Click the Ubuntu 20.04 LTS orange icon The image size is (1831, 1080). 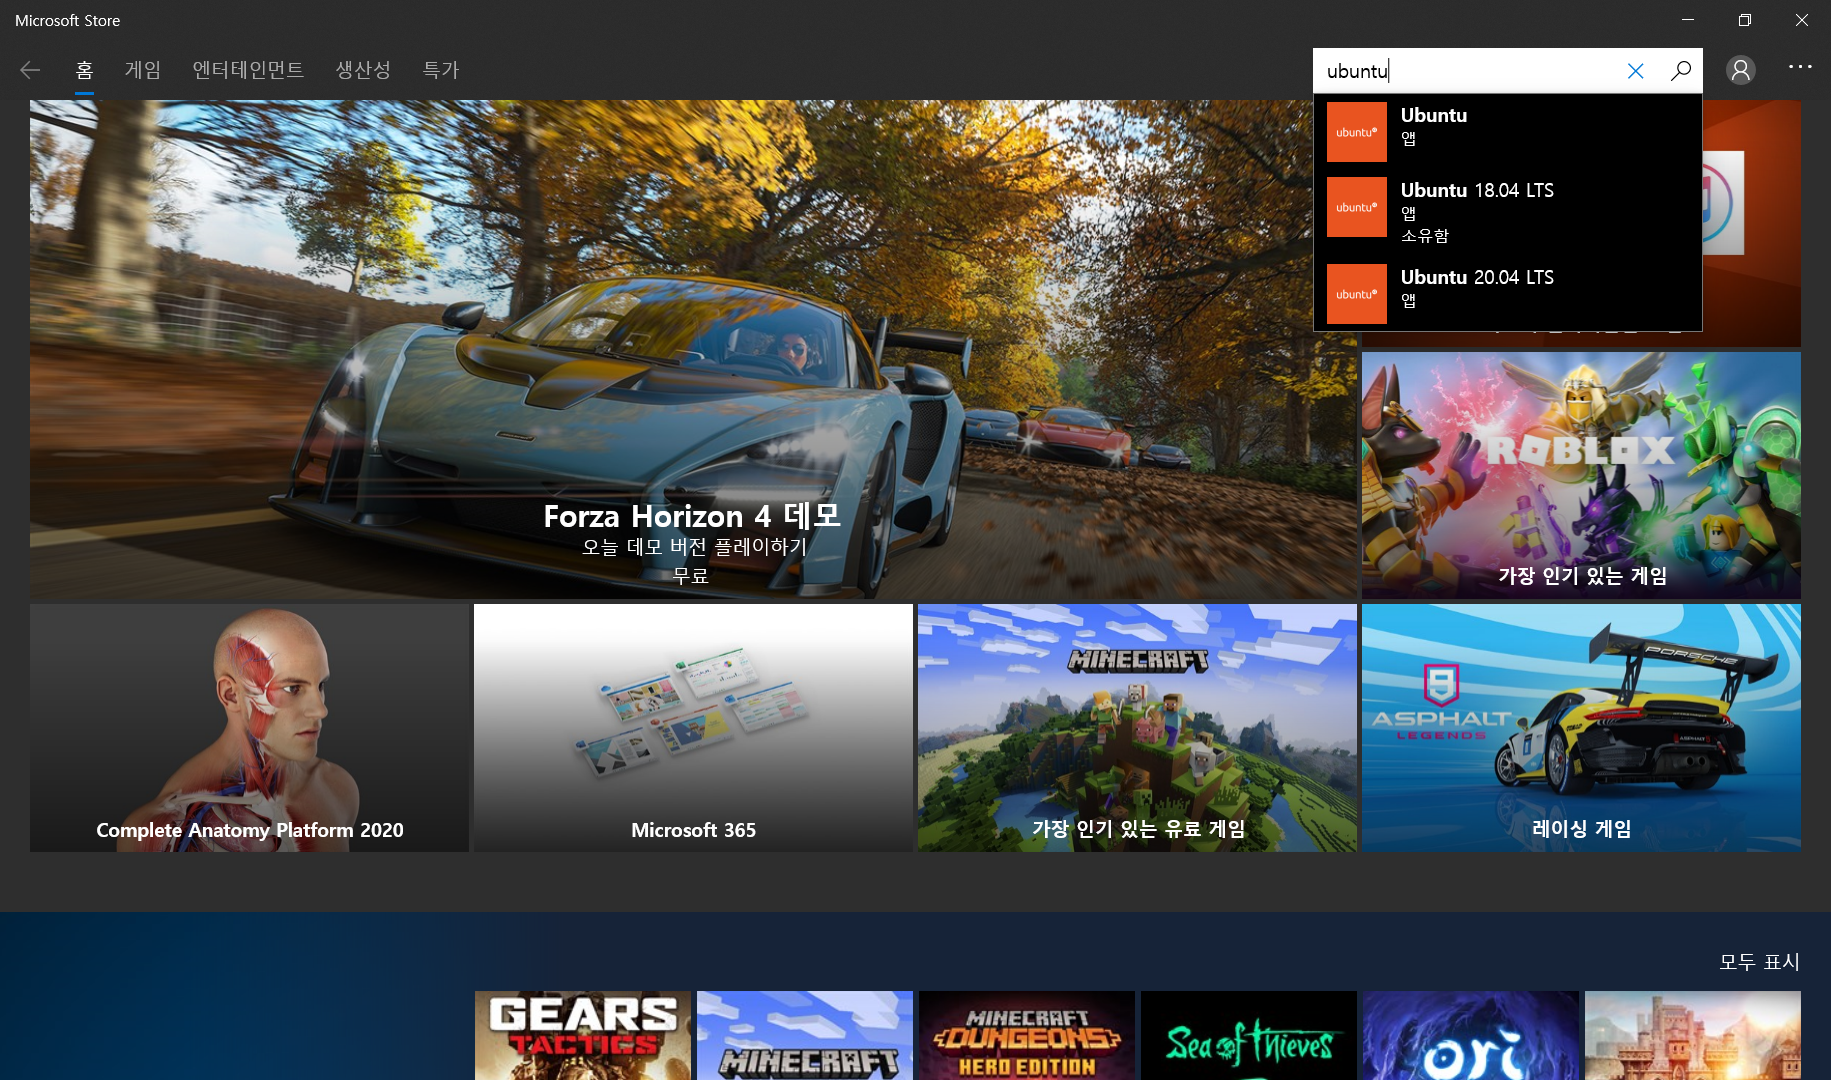(x=1357, y=294)
